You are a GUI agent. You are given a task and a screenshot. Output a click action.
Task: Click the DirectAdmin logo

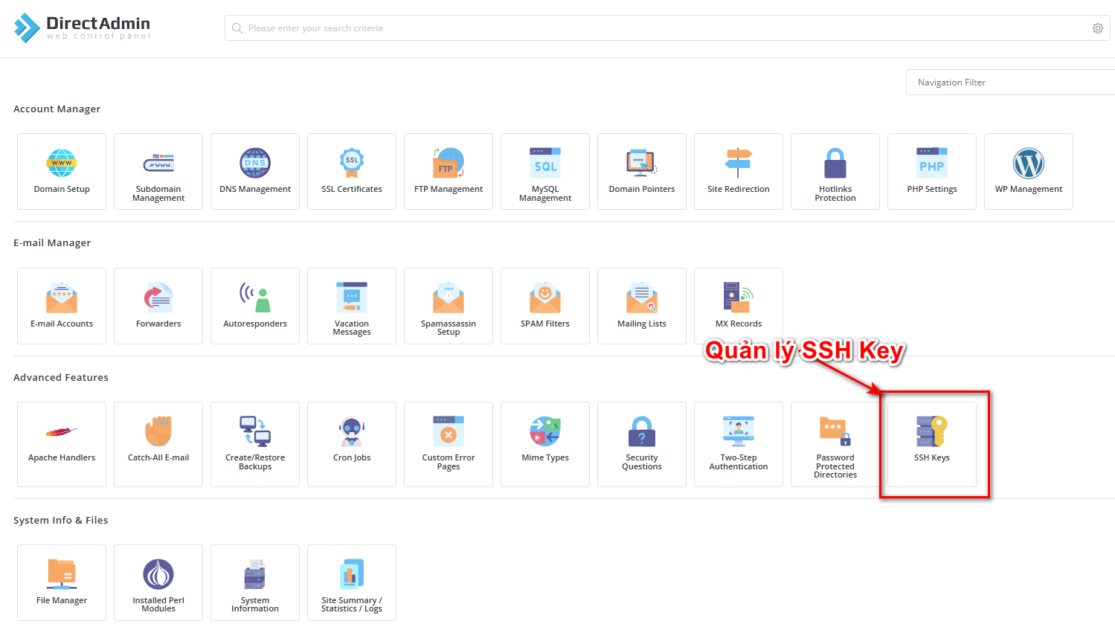click(x=82, y=28)
